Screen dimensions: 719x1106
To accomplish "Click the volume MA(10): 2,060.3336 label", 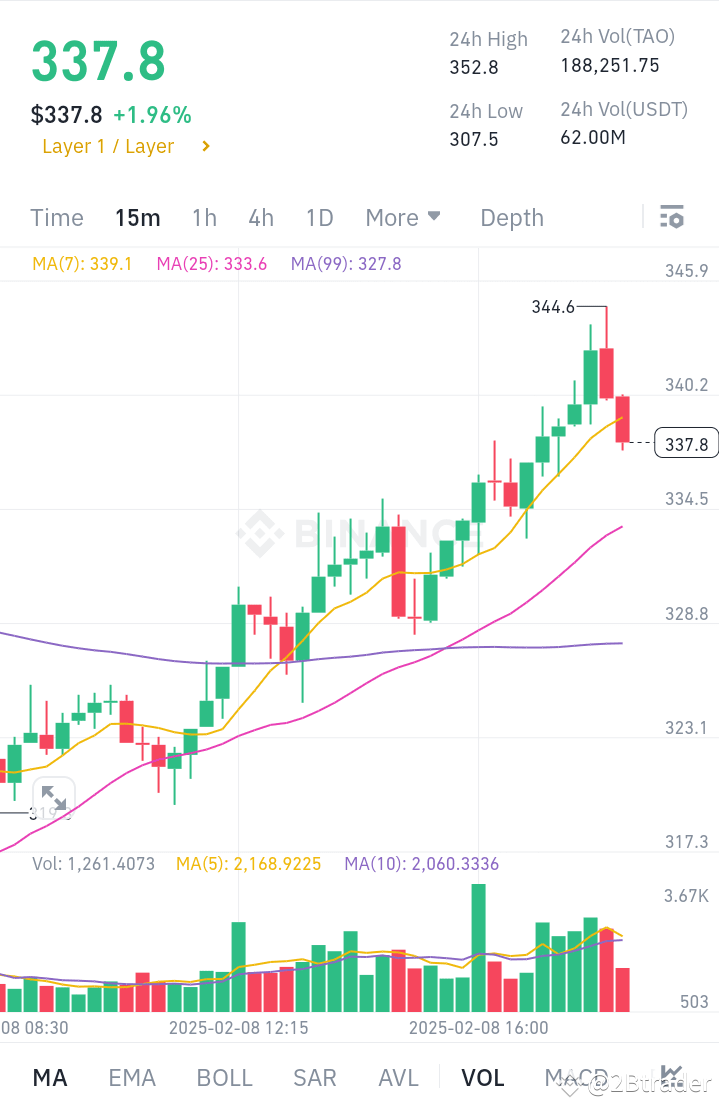I will tap(421, 863).
